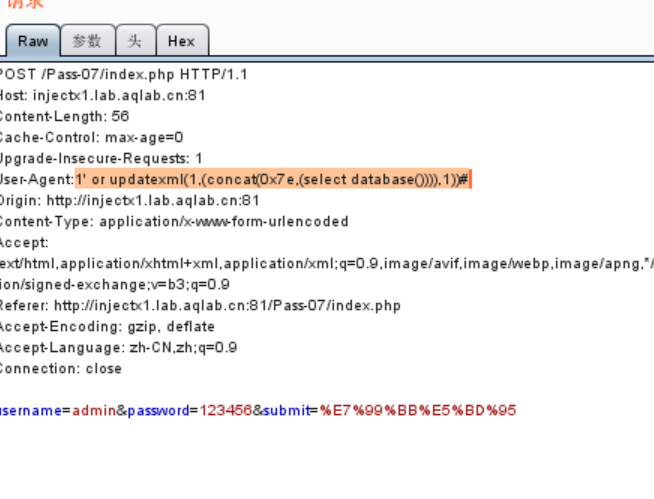Click the Host: injectx1.lab.aqlab.cn:81 header line
654x499 pixels.
(x=103, y=96)
